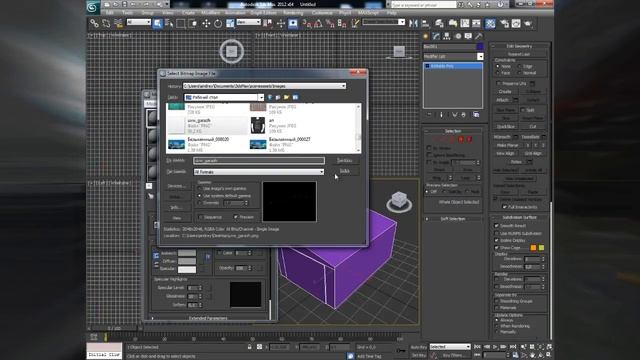Open the Modifier List dropdown

click(480, 56)
